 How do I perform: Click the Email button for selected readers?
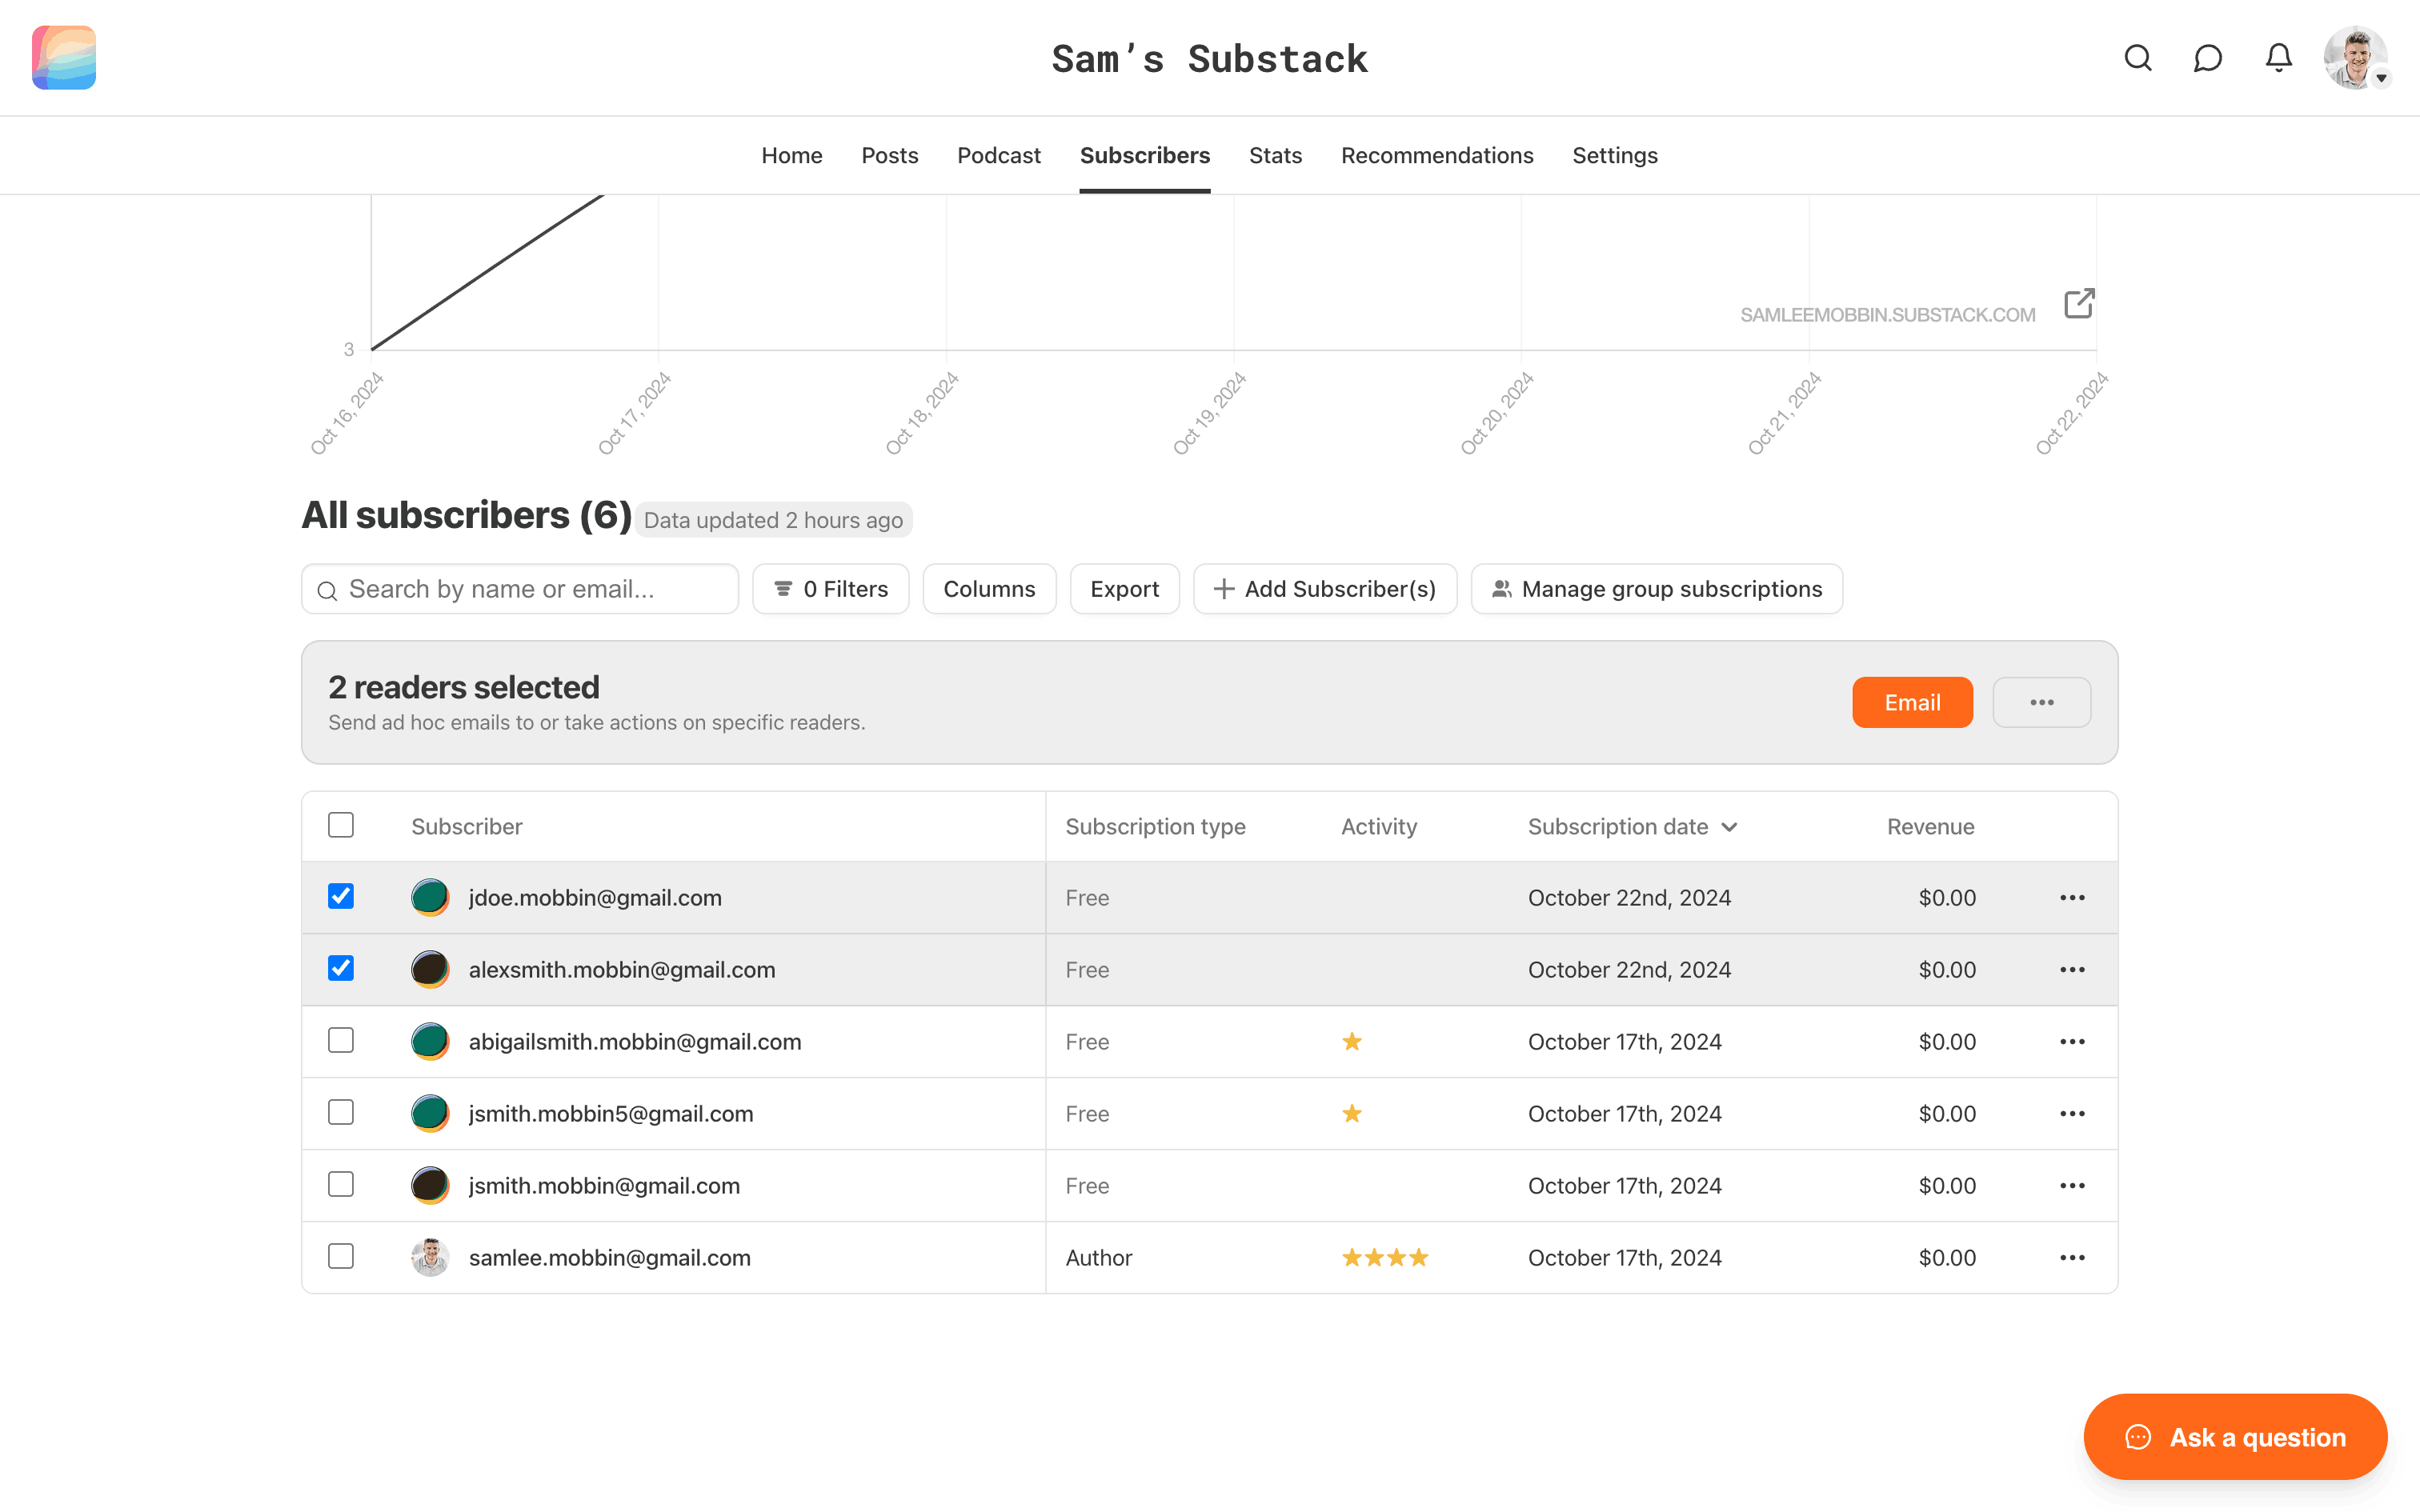[x=1910, y=702]
